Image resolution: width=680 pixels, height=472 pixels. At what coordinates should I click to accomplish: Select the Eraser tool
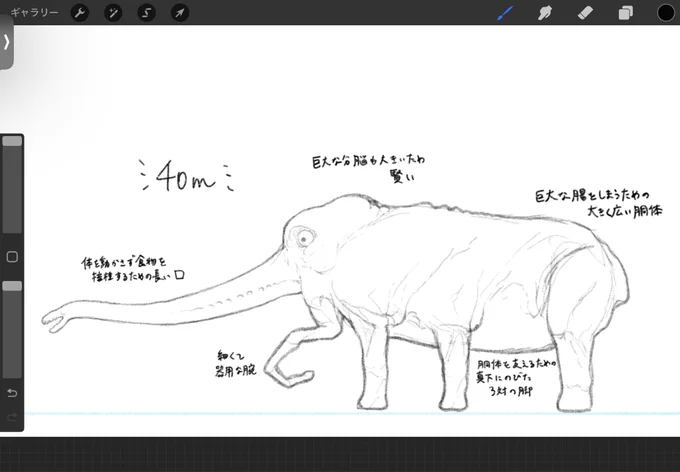point(585,13)
